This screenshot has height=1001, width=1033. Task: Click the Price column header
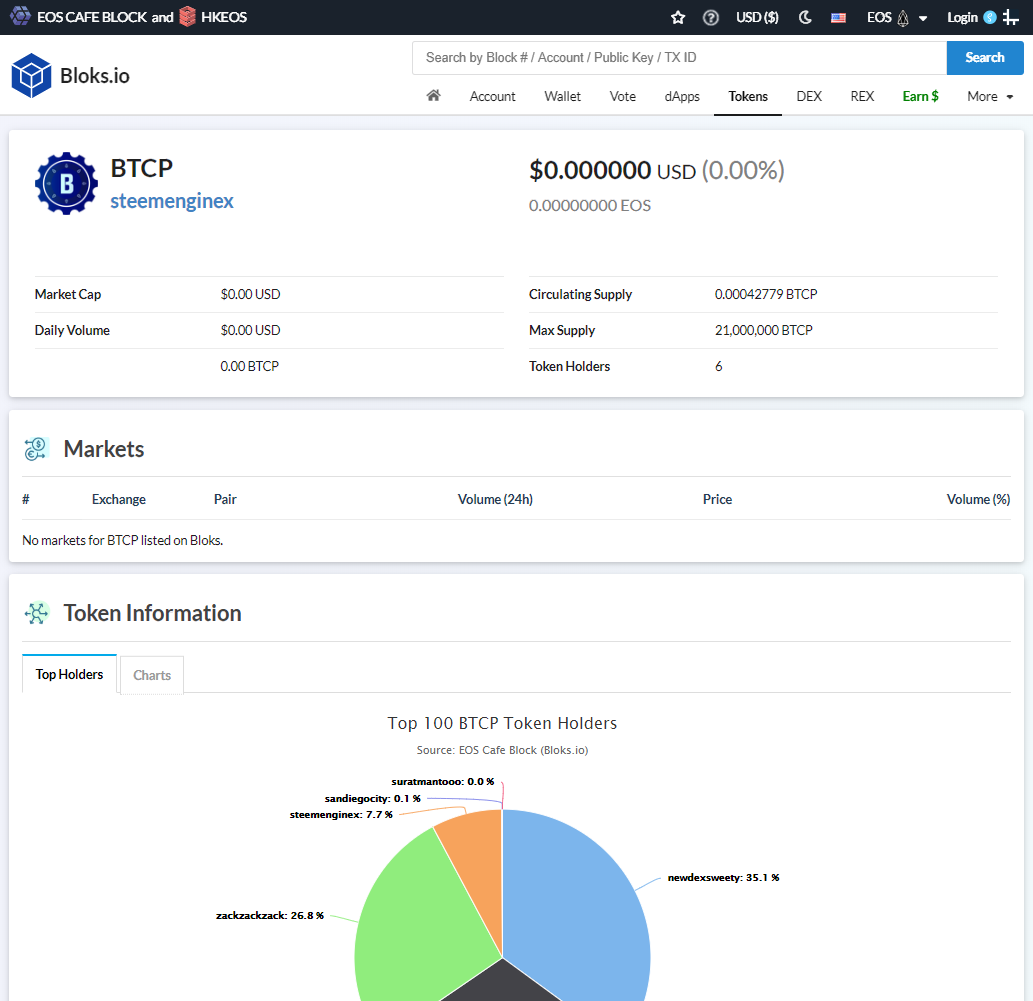coord(717,500)
